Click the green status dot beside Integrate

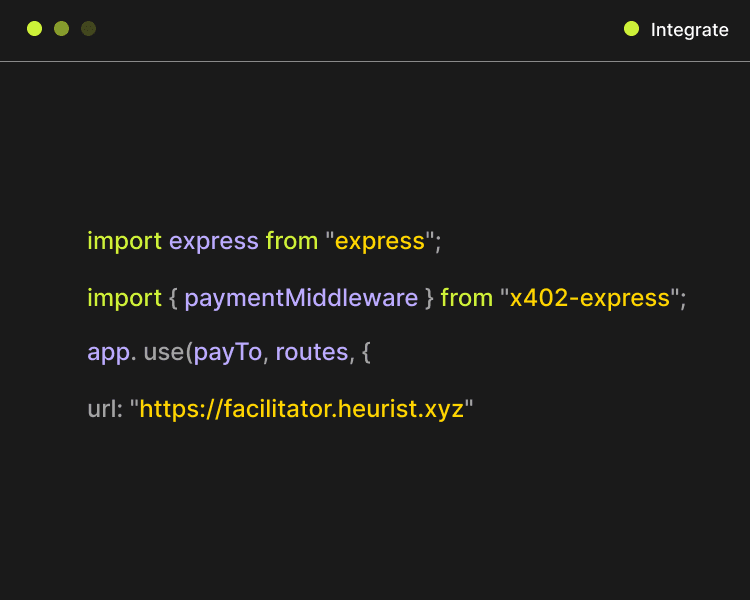pyautogui.click(x=631, y=29)
